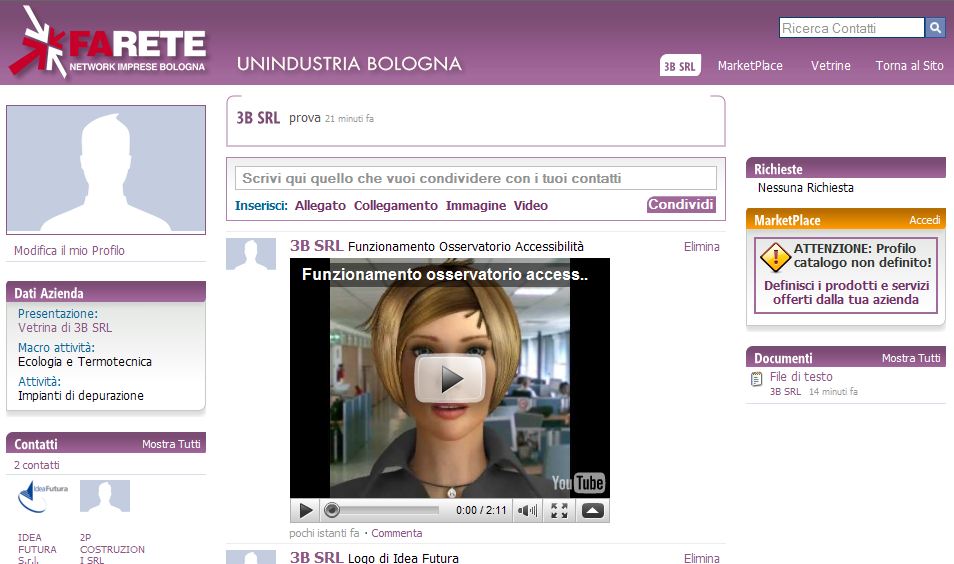This screenshot has height=564, width=954.
Task: Insert a Collegamento link
Action: tap(395, 206)
